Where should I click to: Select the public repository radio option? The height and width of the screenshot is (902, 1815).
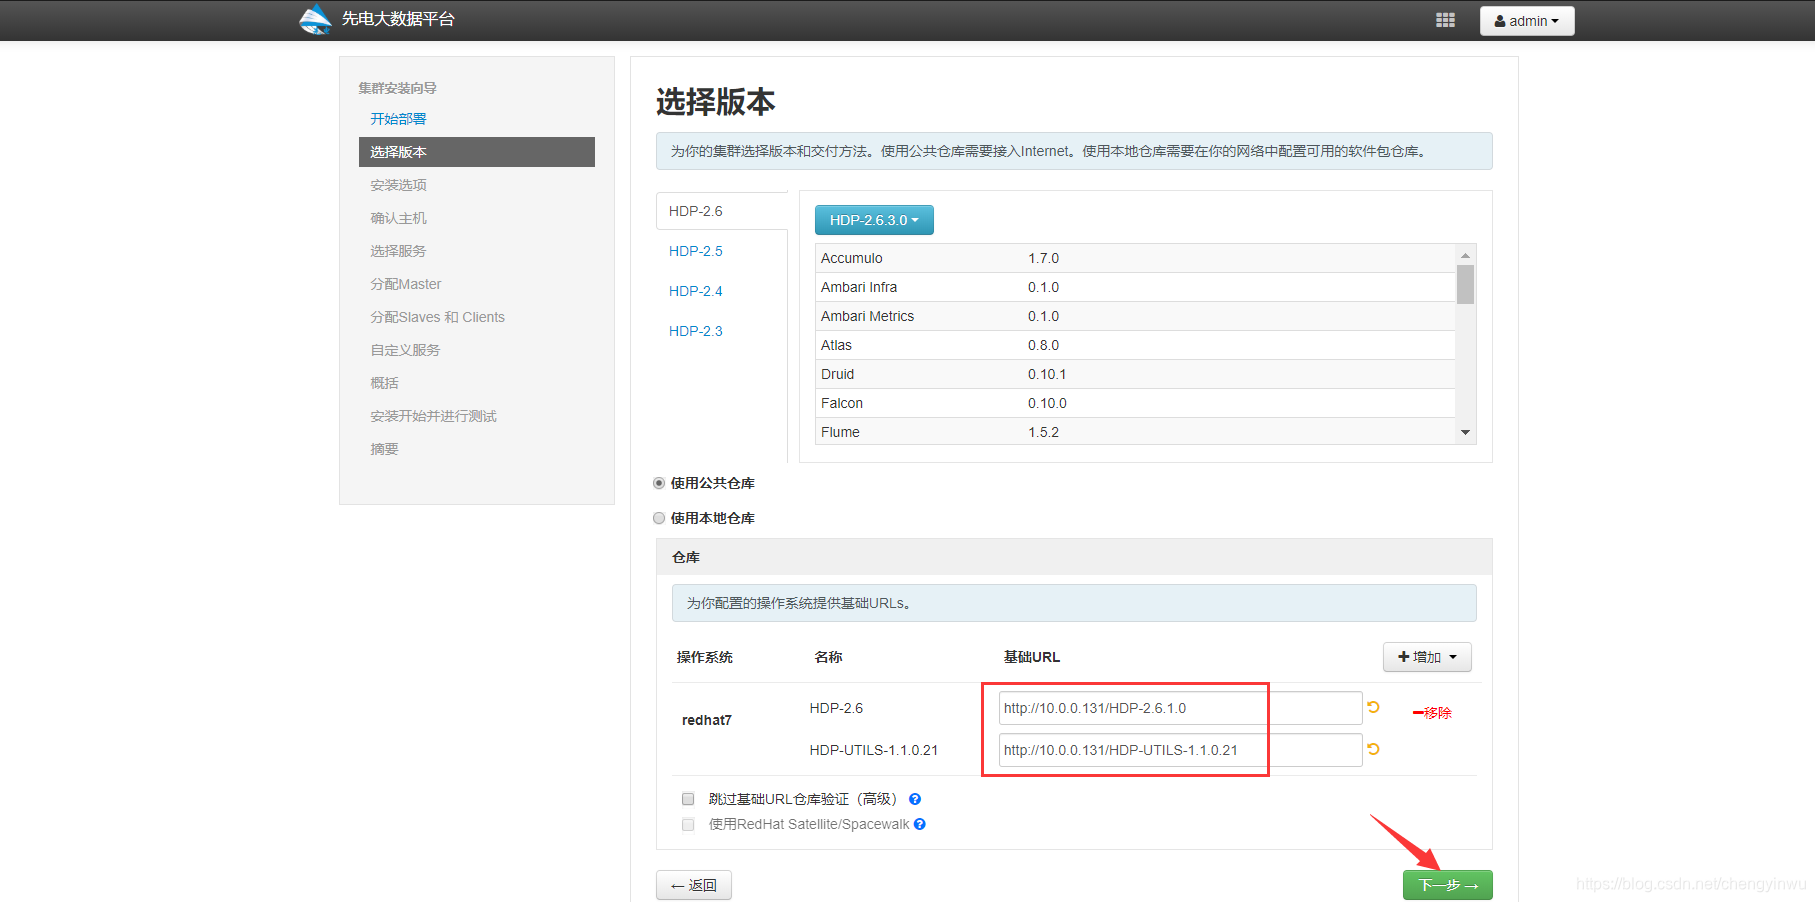[659, 483]
